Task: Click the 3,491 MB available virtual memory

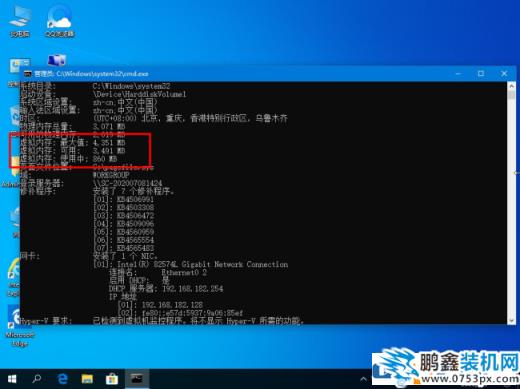Action: [x=109, y=151]
